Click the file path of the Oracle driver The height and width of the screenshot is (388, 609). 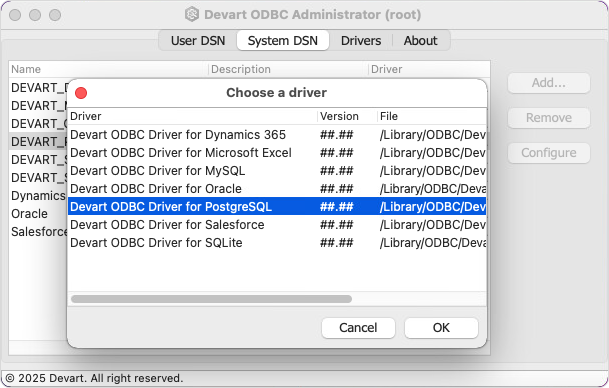click(433, 189)
